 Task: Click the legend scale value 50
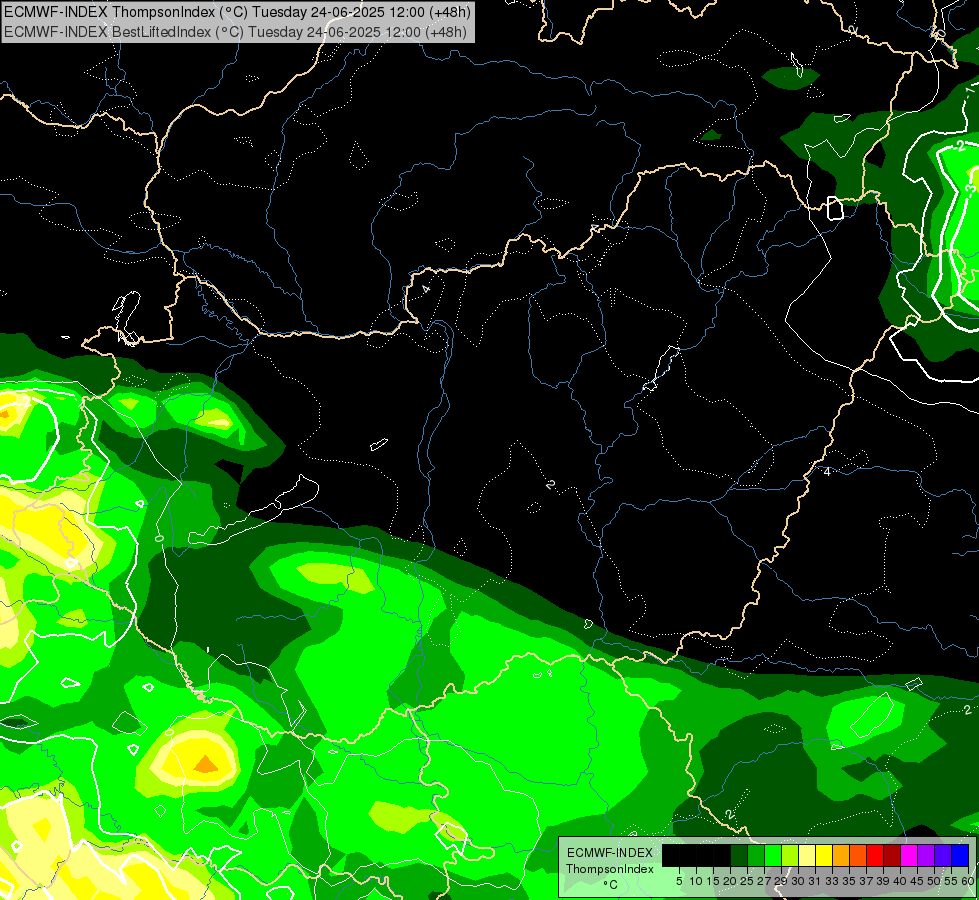935,881
